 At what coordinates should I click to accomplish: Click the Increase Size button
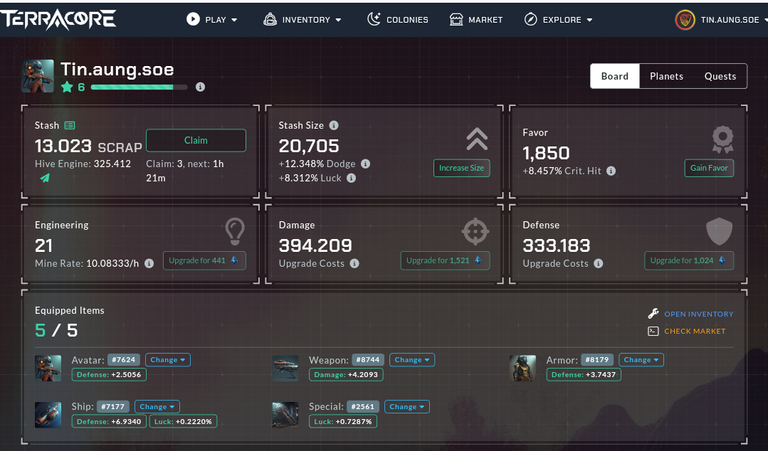(x=461, y=168)
